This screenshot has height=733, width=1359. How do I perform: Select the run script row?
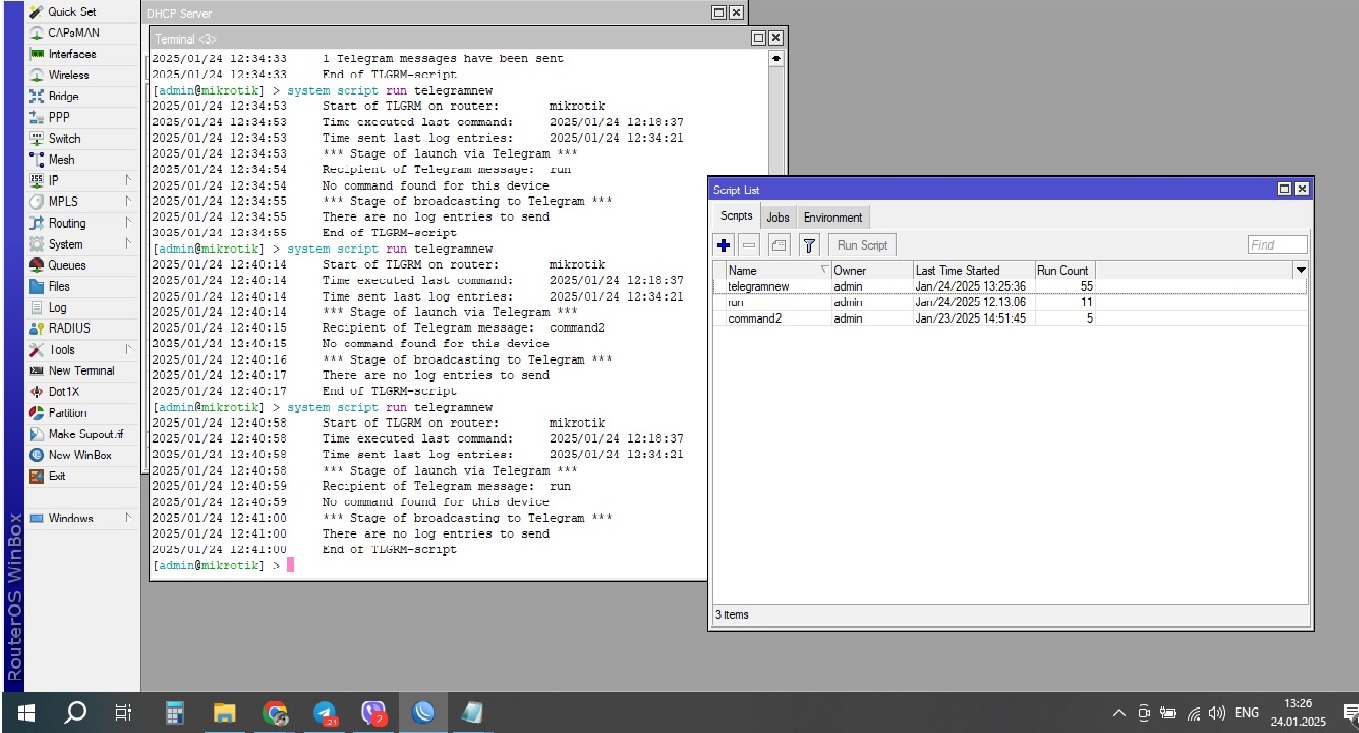[1010, 302]
